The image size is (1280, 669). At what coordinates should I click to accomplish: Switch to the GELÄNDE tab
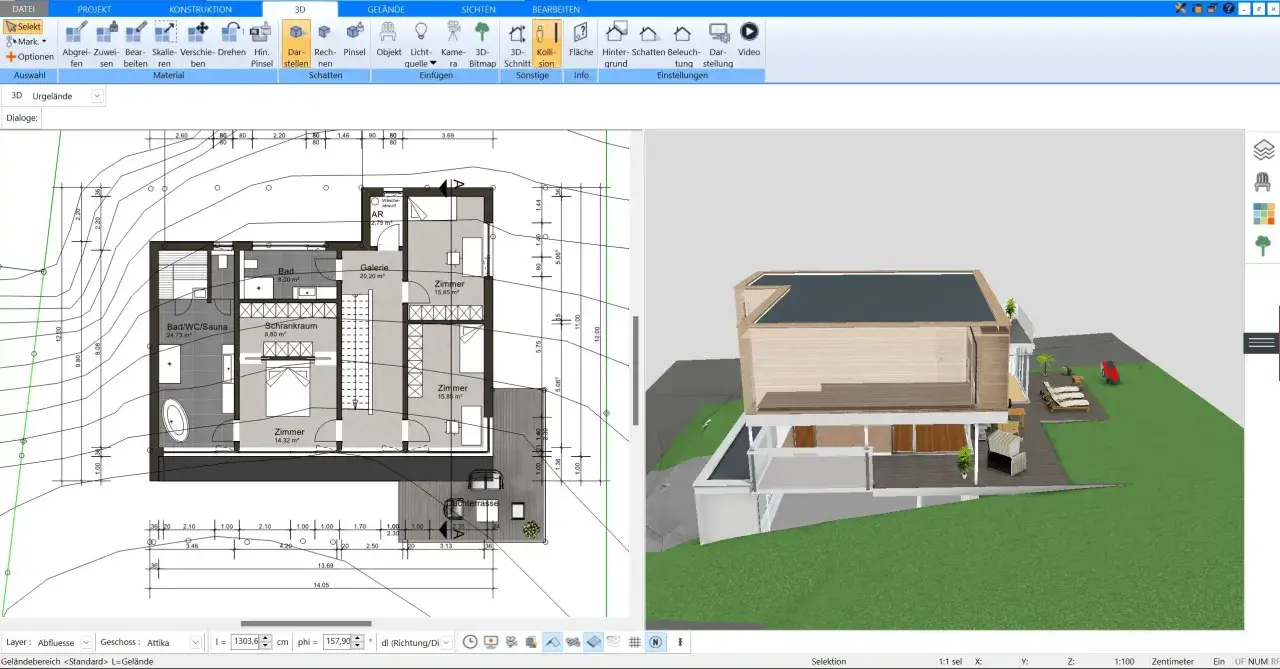point(386,9)
